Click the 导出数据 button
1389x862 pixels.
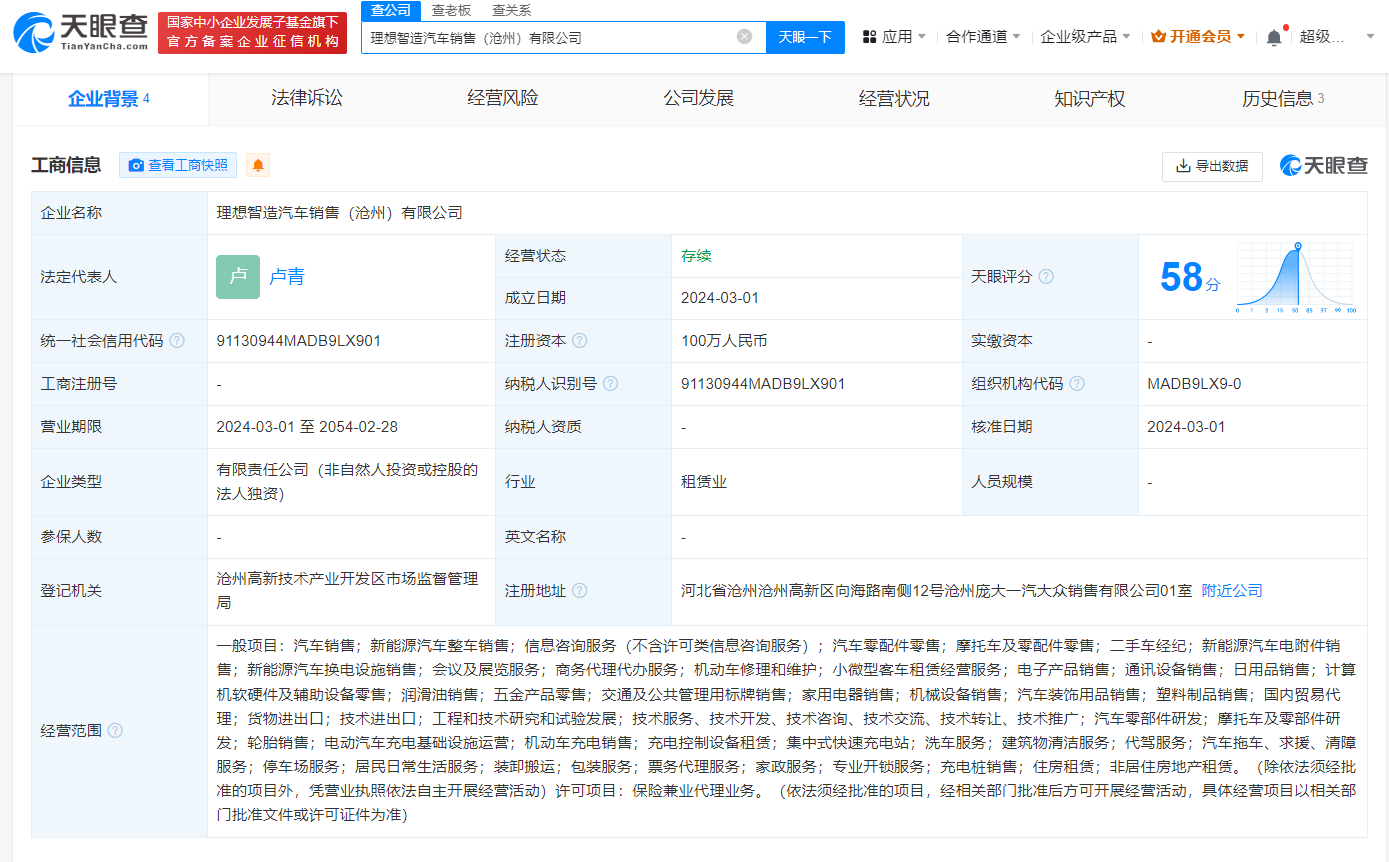tap(1212, 166)
